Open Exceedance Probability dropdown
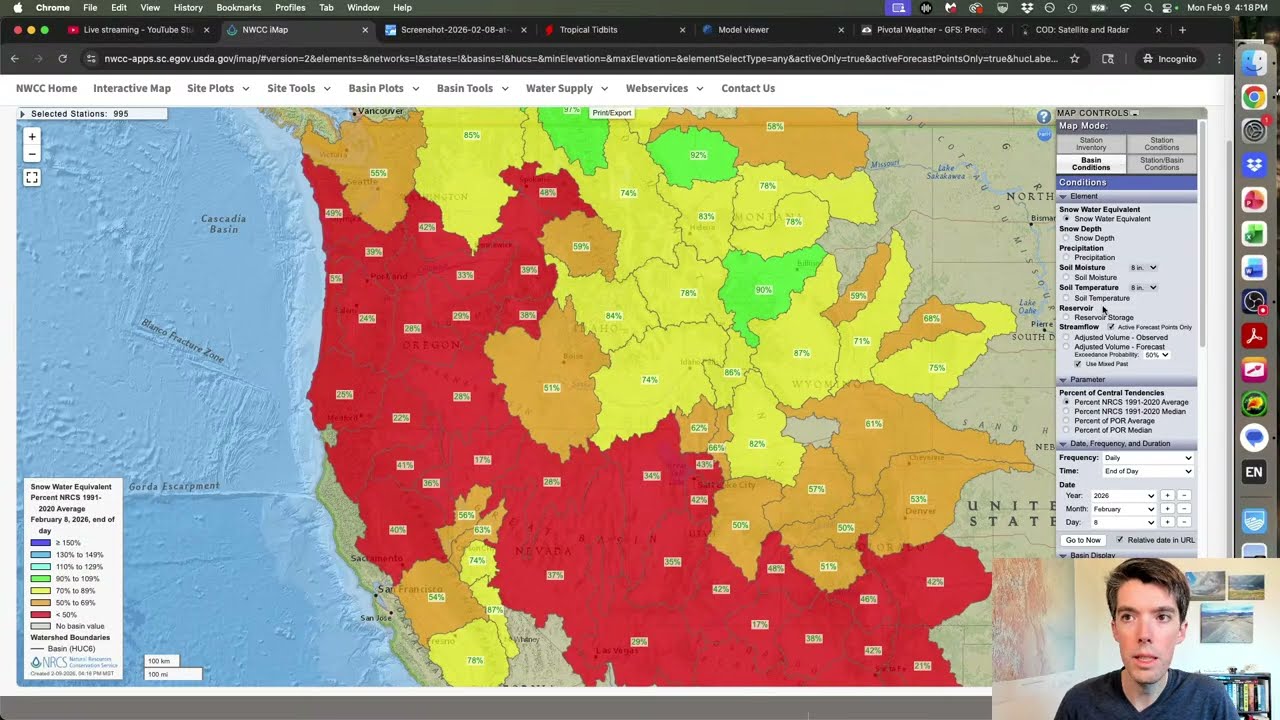Screen dimensions: 1280x720 pos(1157,355)
